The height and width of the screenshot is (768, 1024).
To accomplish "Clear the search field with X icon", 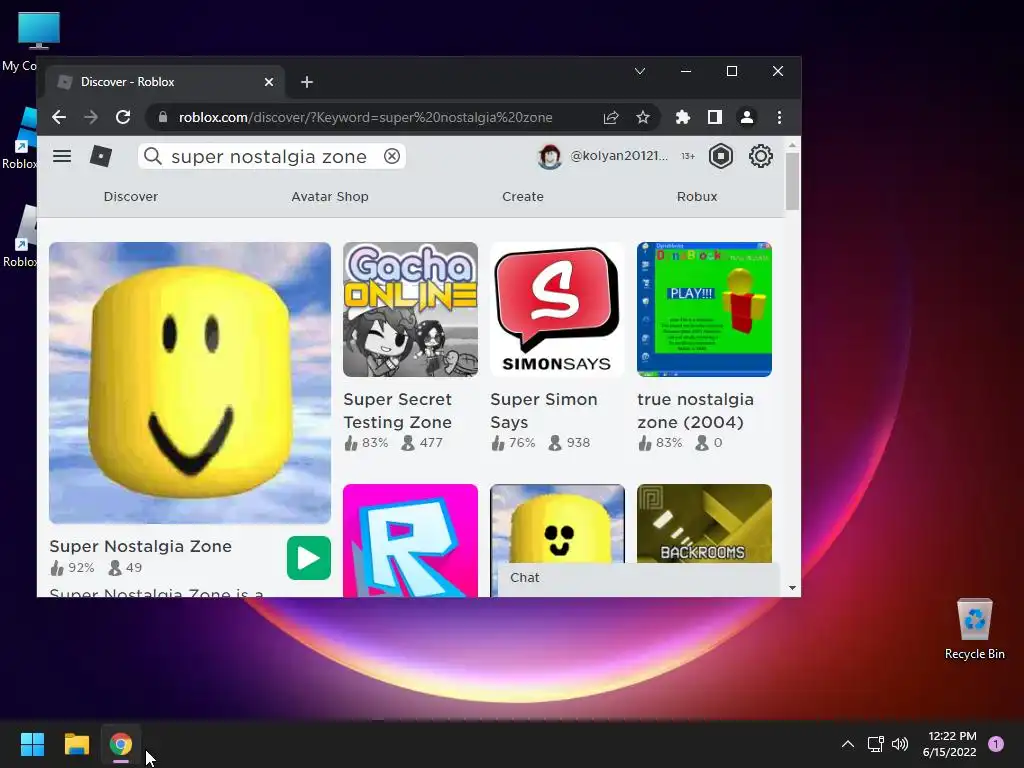I will point(392,156).
